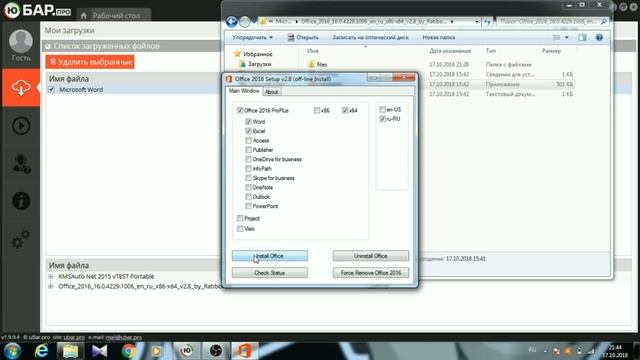
Task: Open view options dropdown arrow in Explorer
Action: [x=567, y=38]
